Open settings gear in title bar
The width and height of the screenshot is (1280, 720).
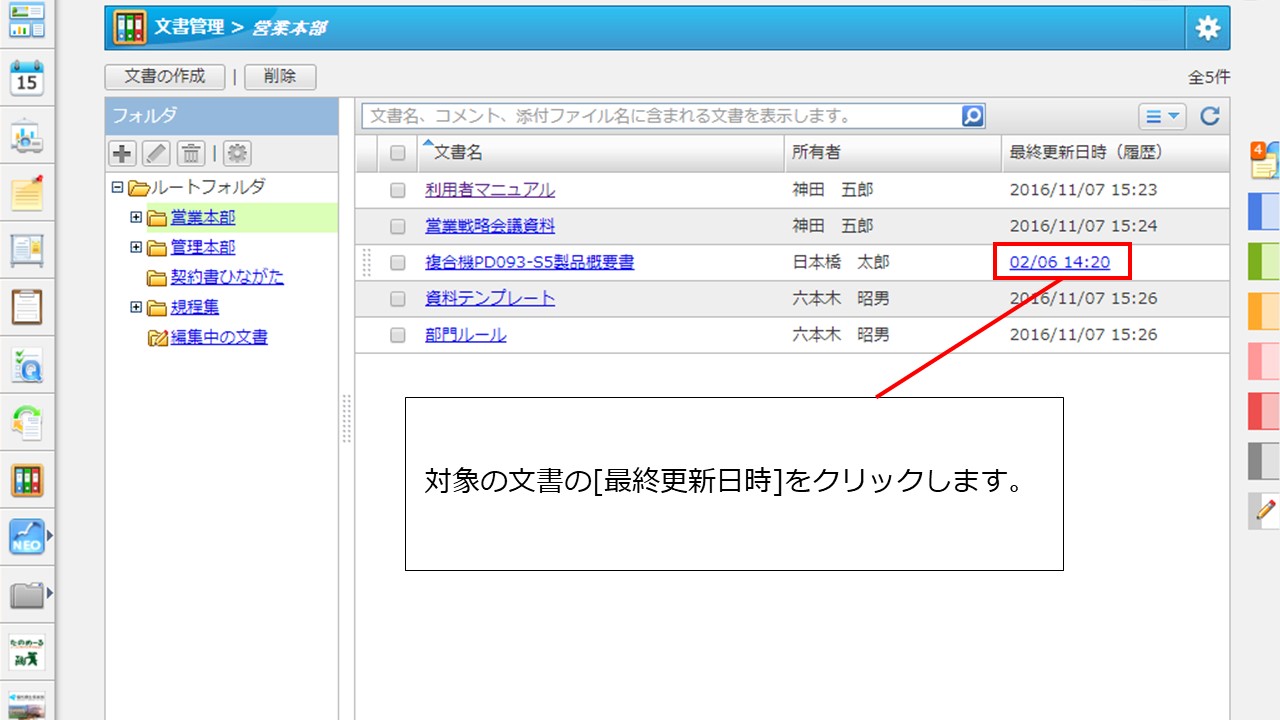[1208, 28]
